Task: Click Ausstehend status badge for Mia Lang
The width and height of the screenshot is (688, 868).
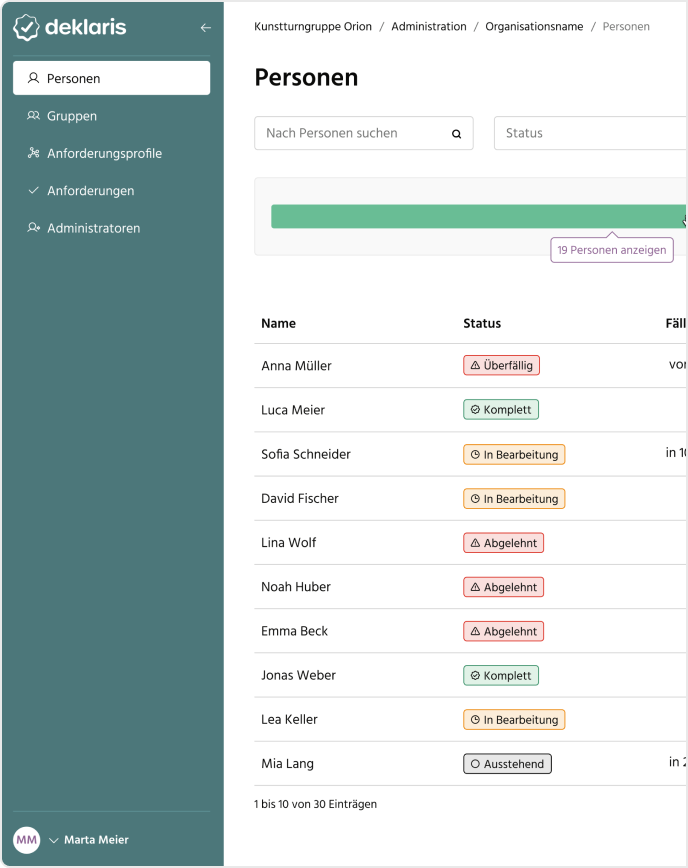Action: (507, 764)
